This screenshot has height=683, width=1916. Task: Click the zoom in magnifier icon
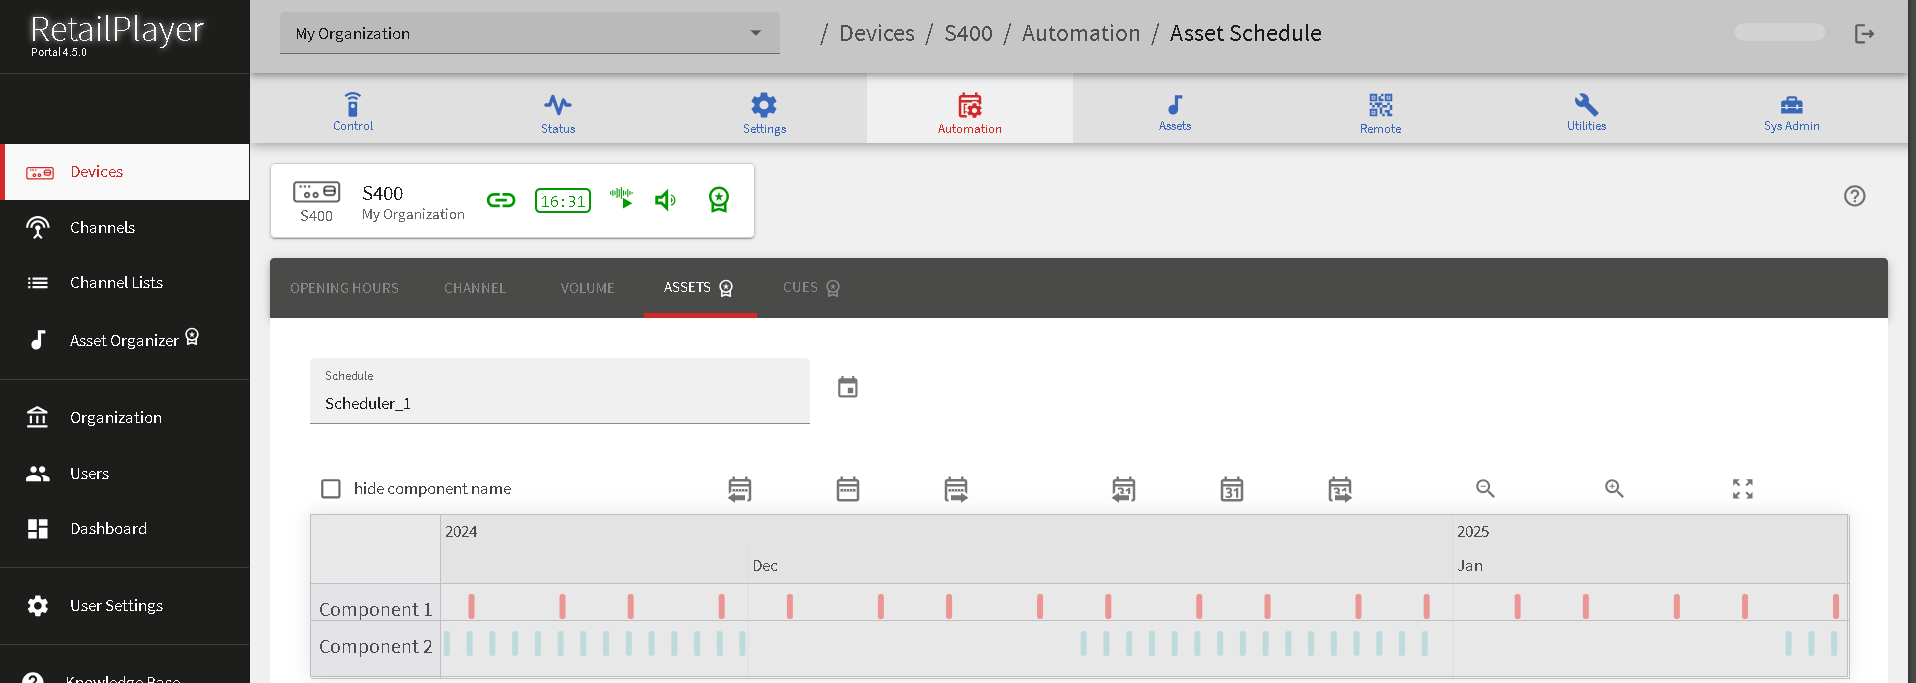coord(1614,489)
